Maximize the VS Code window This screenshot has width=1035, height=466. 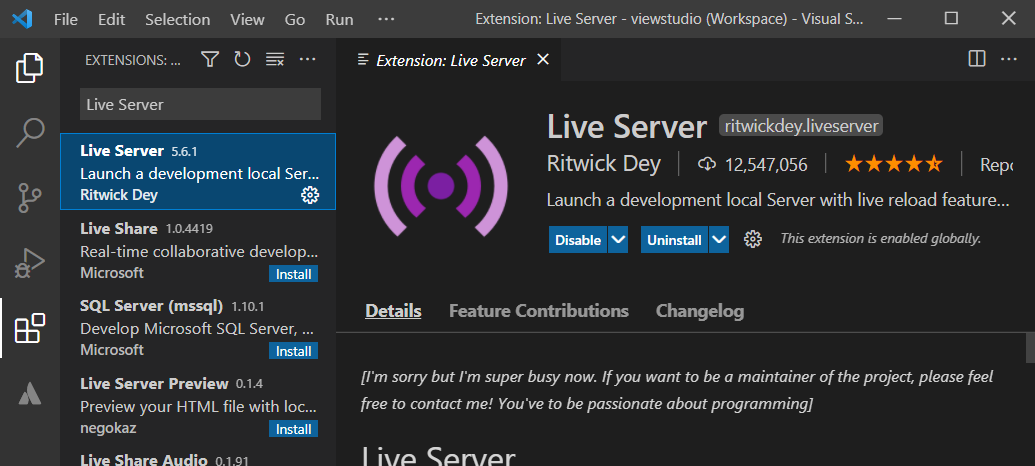951,19
